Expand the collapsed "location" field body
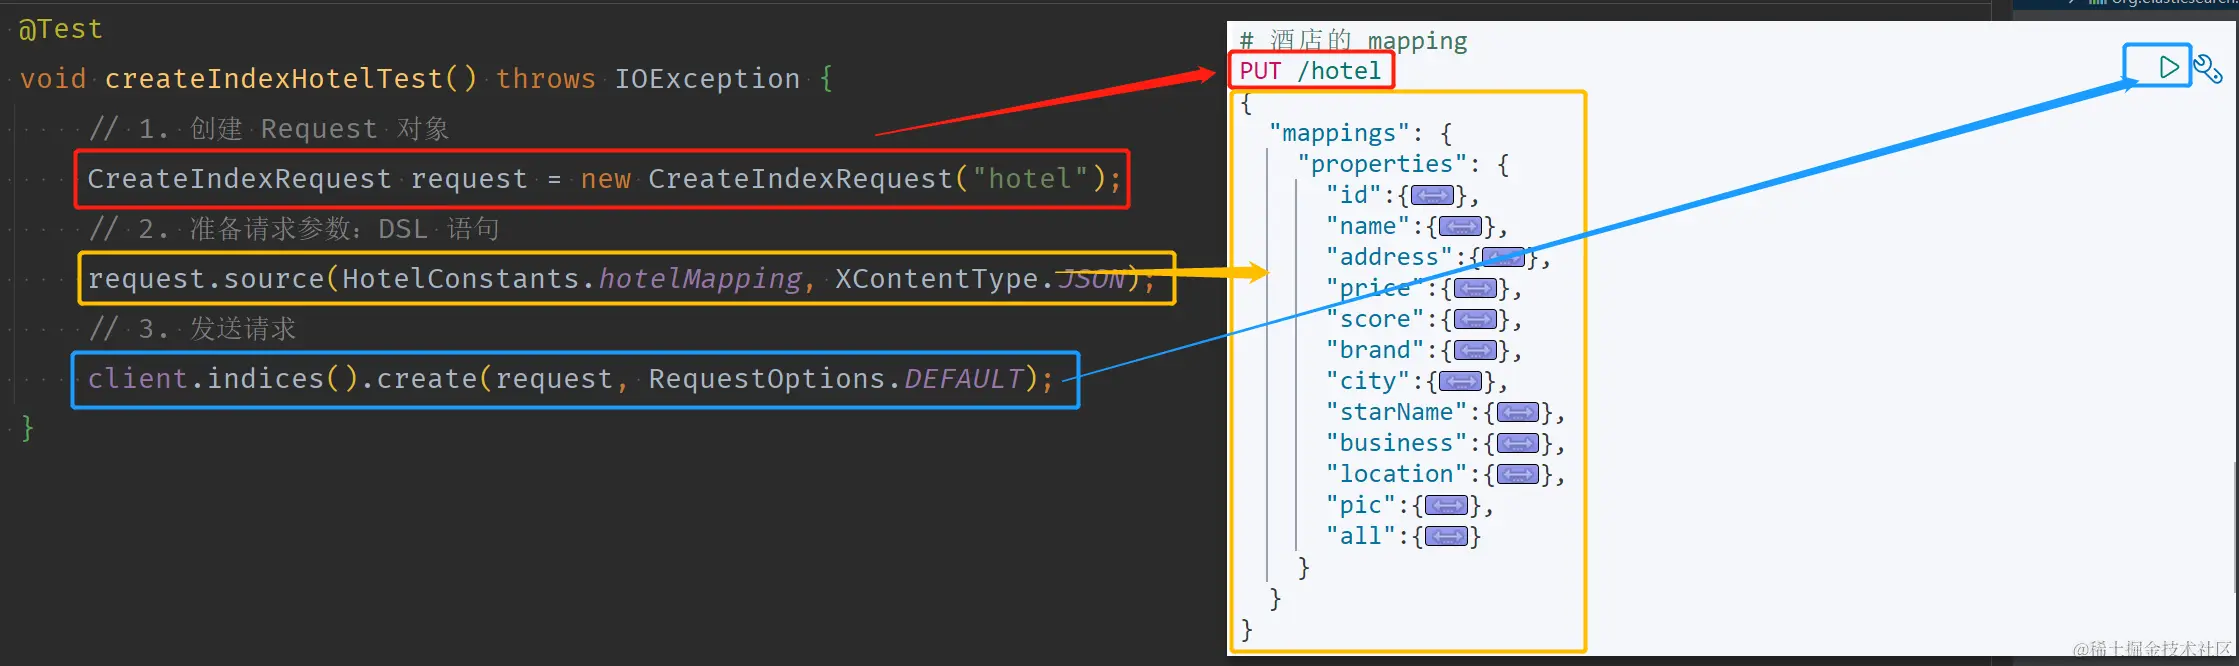Viewport: 2239px width, 666px height. click(x=1518, y=474)
